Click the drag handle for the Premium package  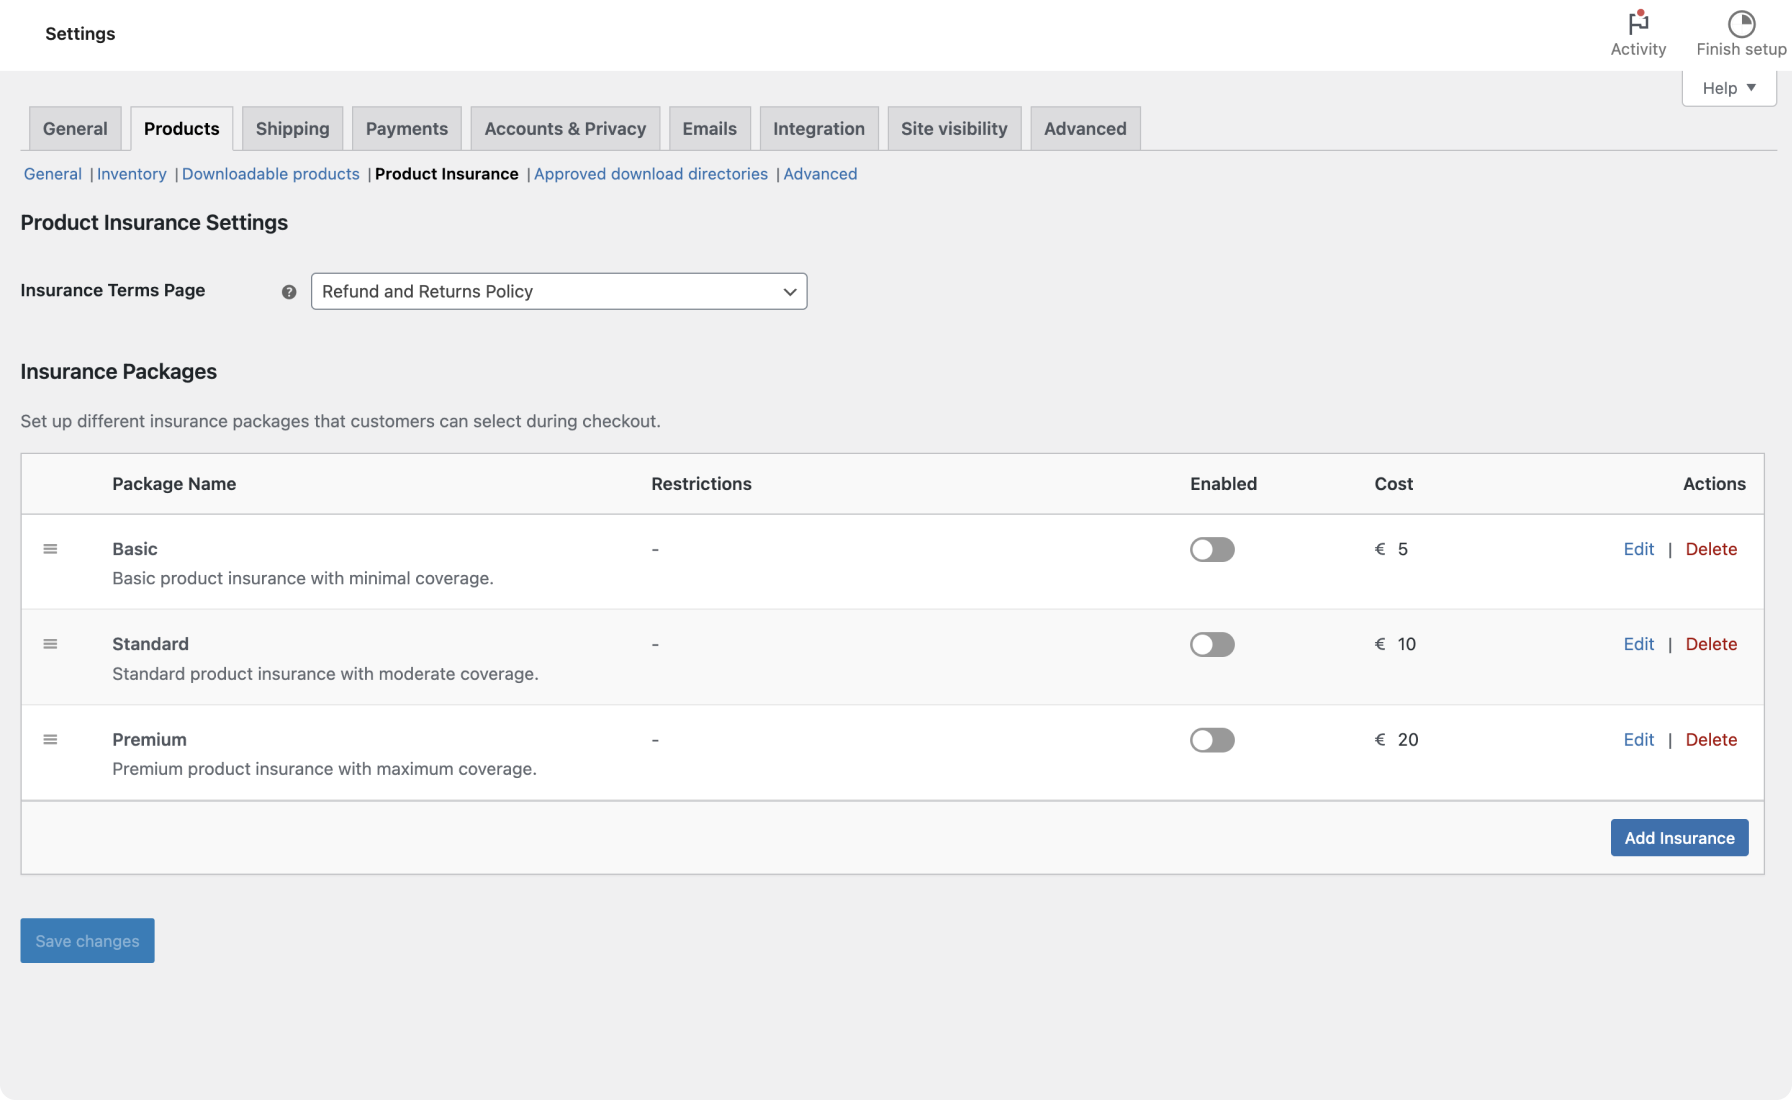51,740
